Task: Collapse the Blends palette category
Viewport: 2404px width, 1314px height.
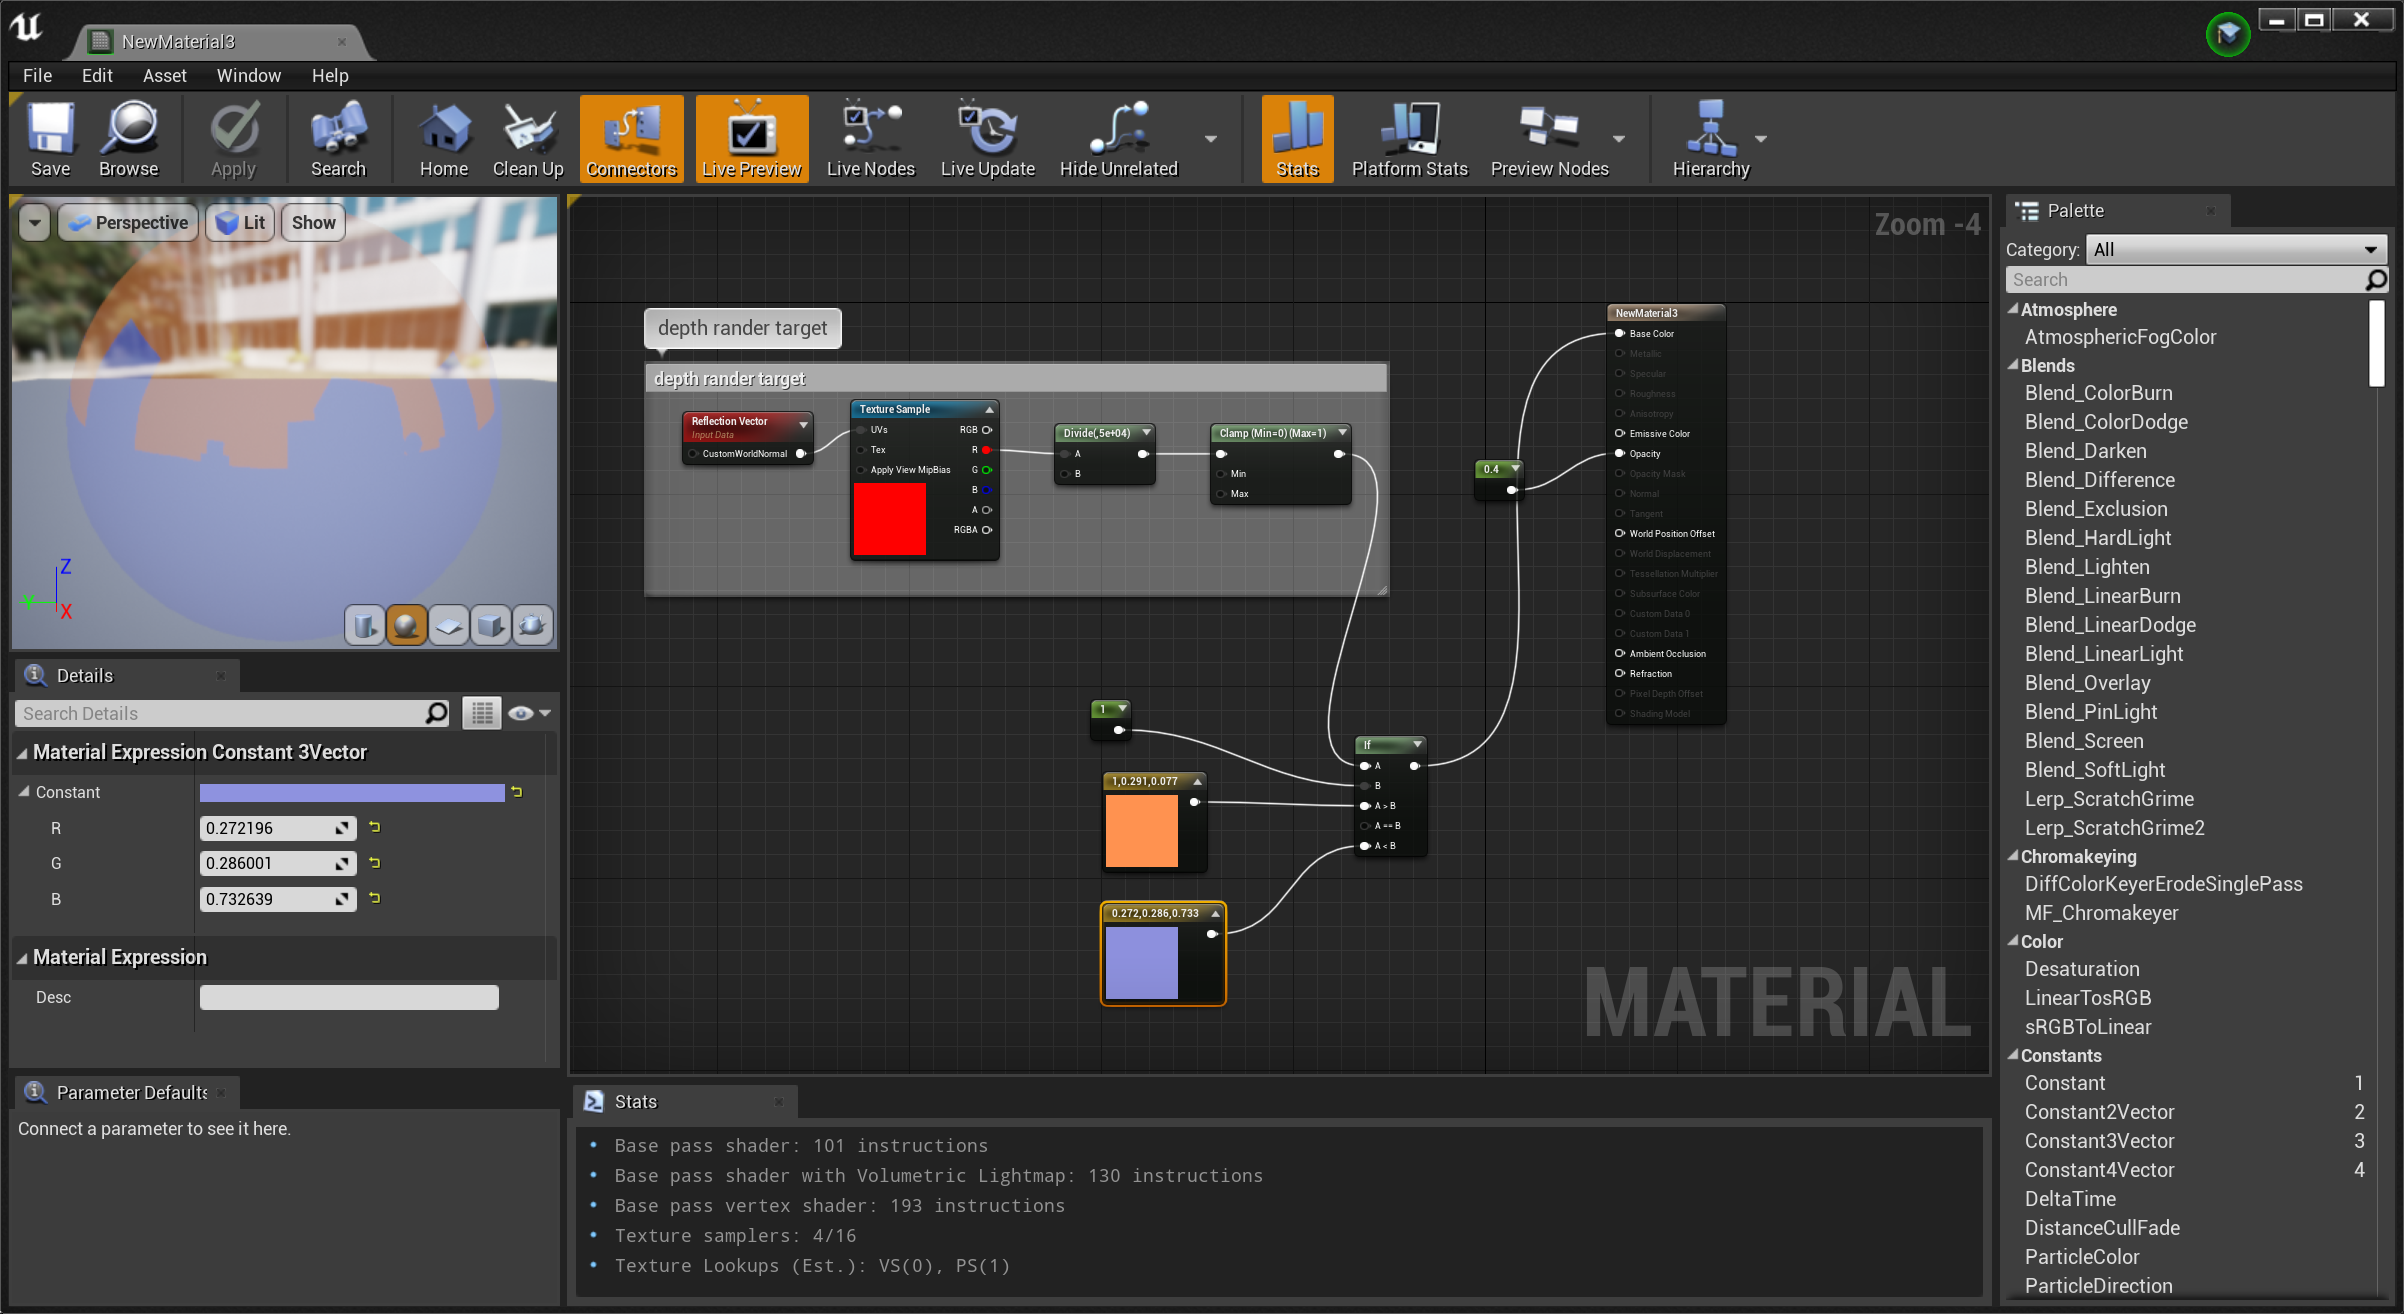Action: 2013,365
